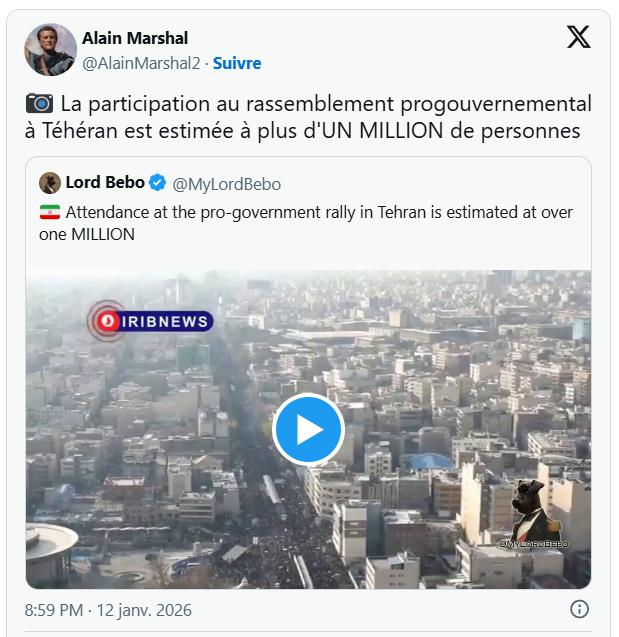Click the French tweet text about Téhéran
Screen dimensions: 619x637
(x=308, y=117)
